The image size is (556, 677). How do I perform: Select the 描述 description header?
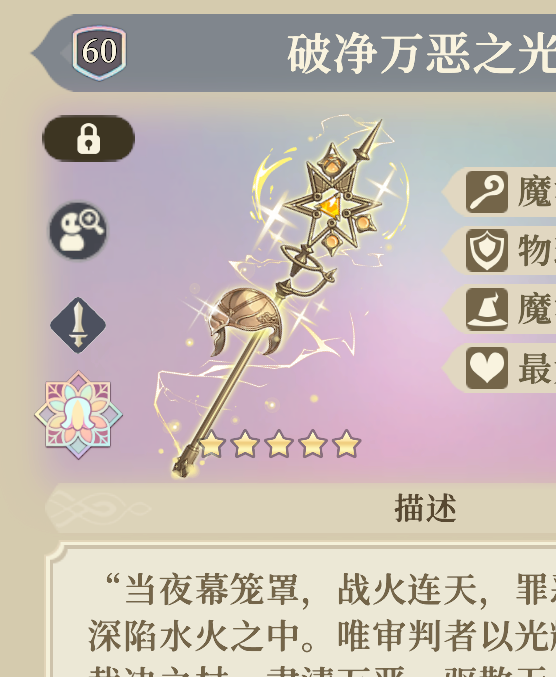click(425, 509)
